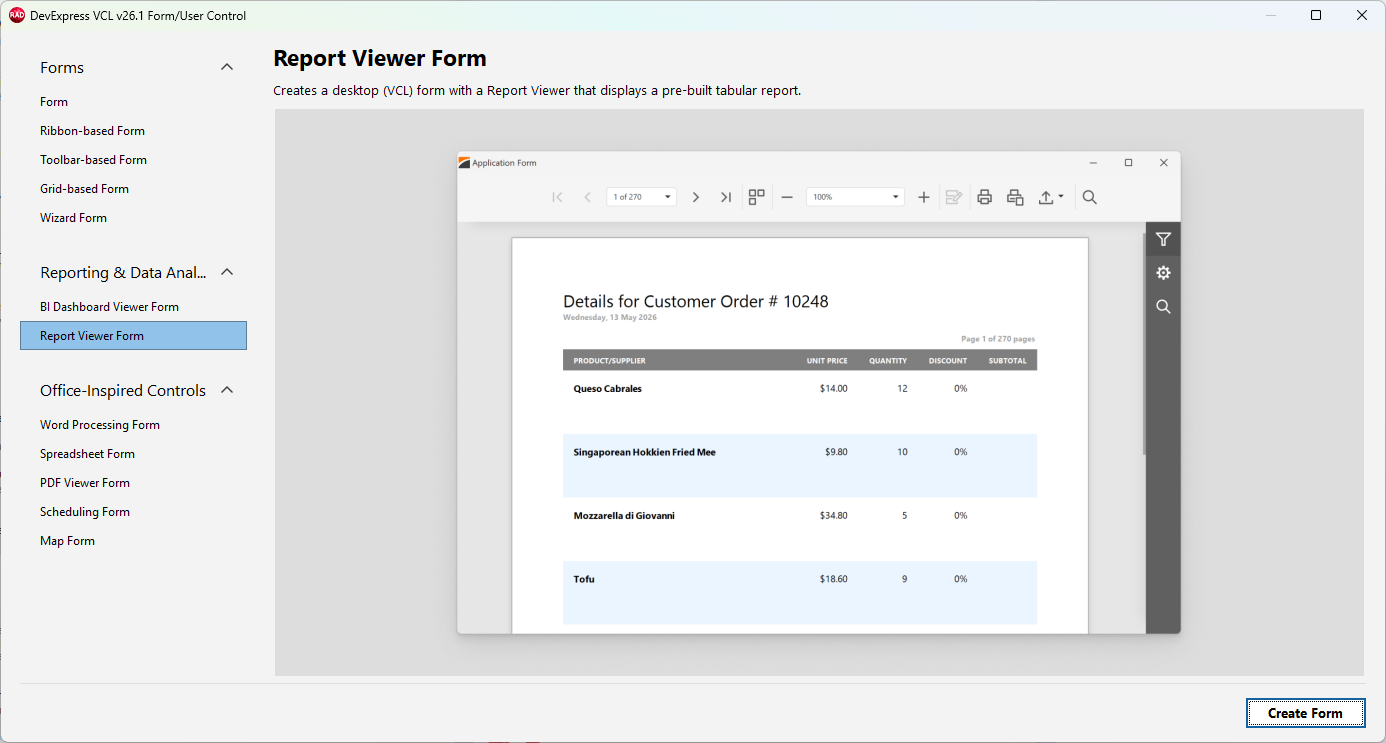Click 'Wednesday, 13 May 2026' date in preview
Screen dimensions: 1386x743
click(x=610, y=317)
